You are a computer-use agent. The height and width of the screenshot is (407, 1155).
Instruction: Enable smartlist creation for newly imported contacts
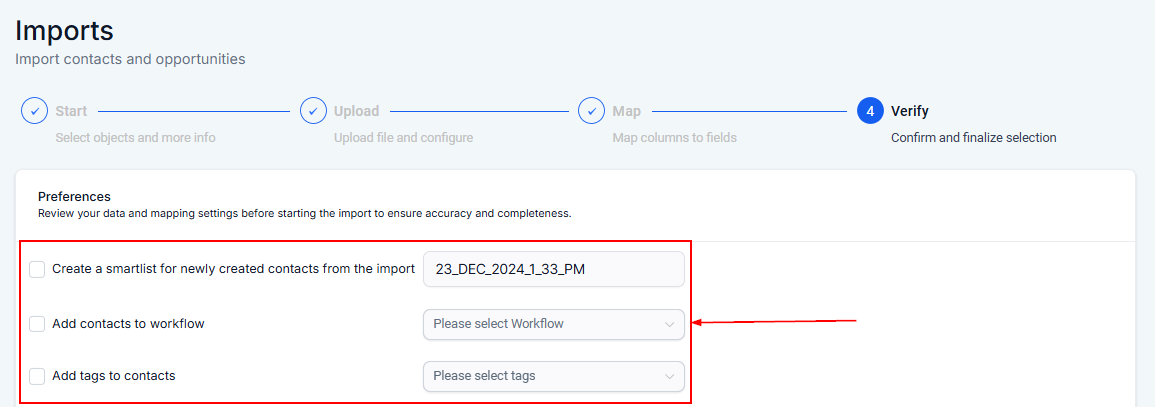click(37, 269)
